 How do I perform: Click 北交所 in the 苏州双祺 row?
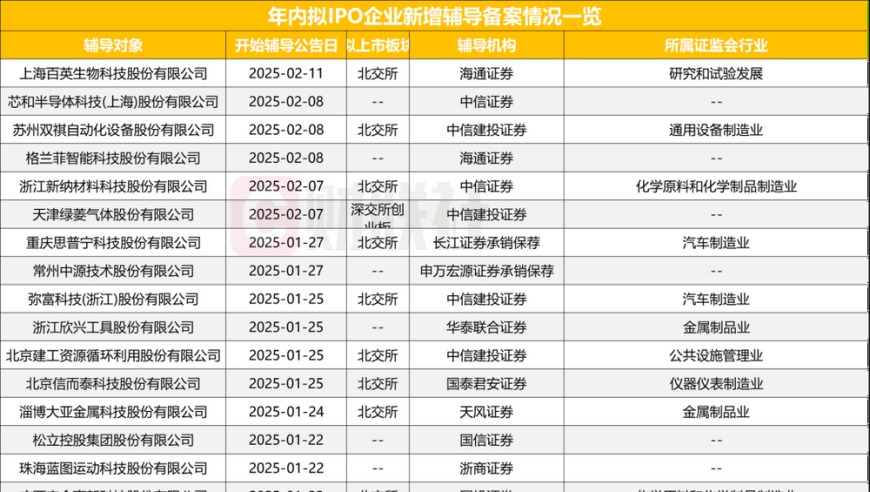pos(378,130)
